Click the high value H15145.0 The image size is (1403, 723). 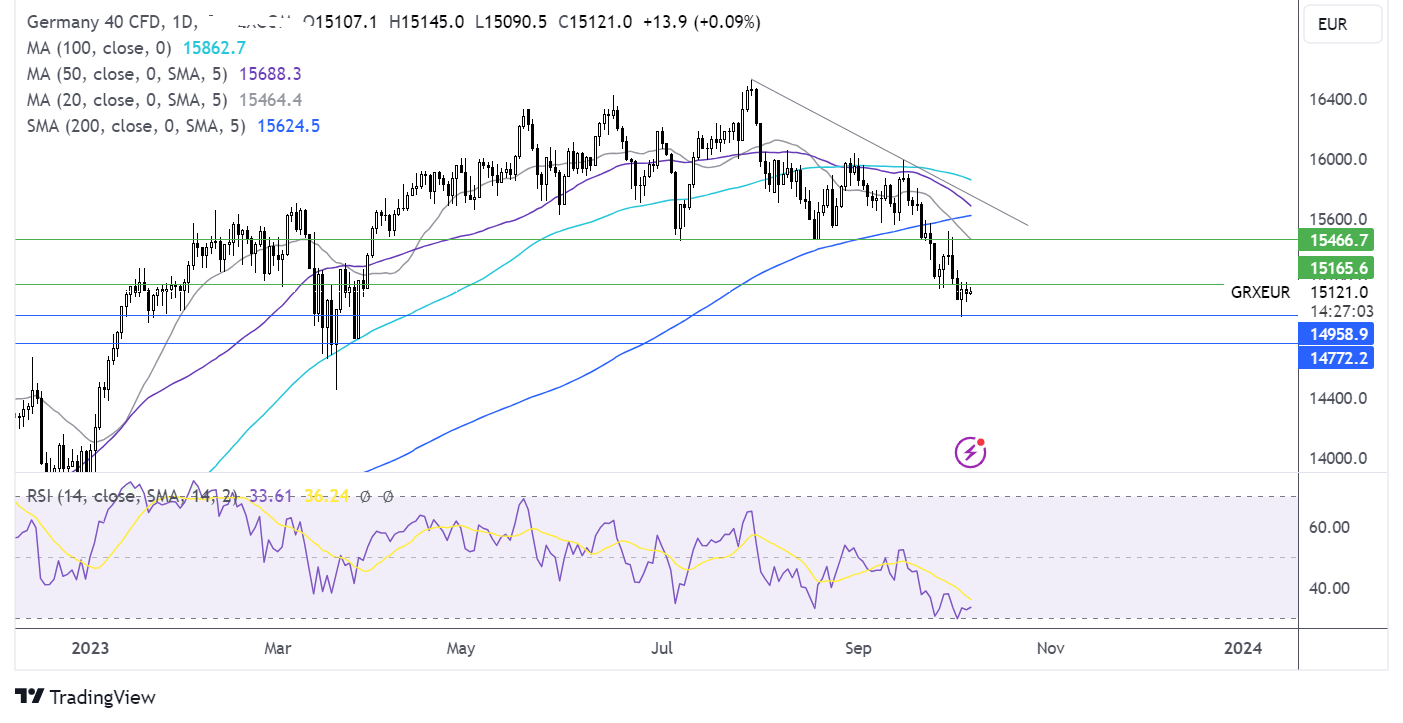(x=427, y=22)
